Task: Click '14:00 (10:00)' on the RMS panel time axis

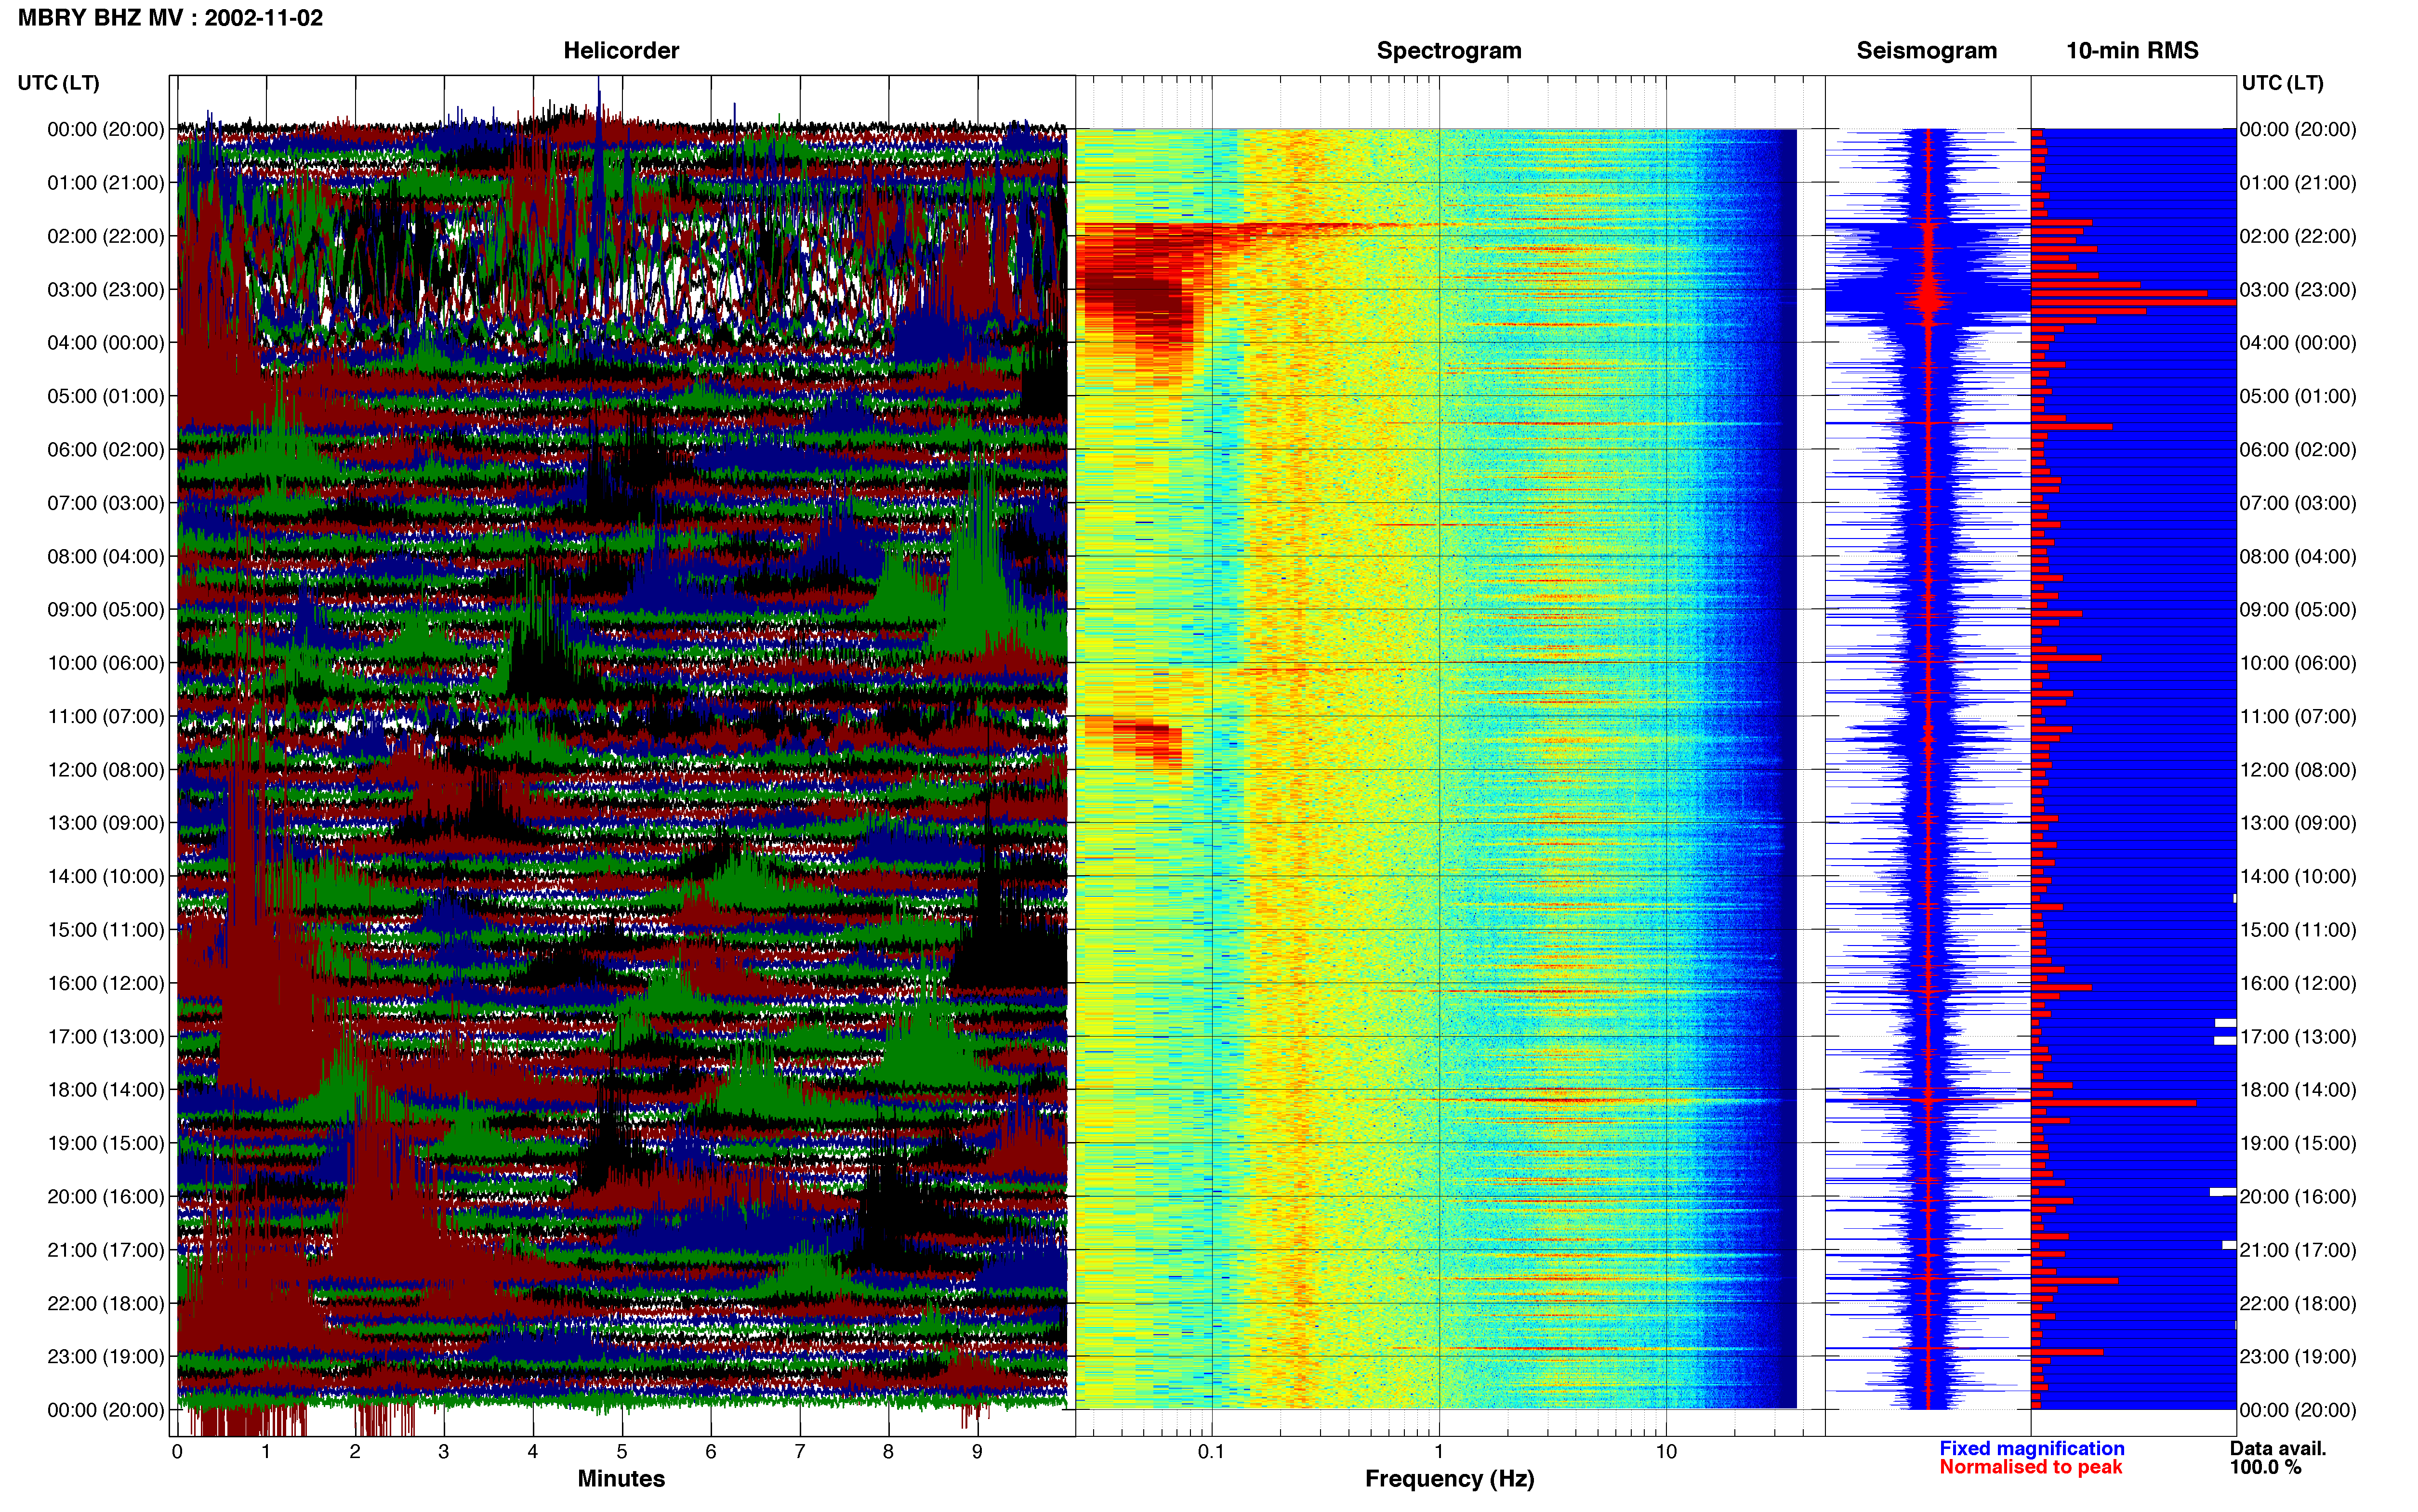Action: 2298,877
